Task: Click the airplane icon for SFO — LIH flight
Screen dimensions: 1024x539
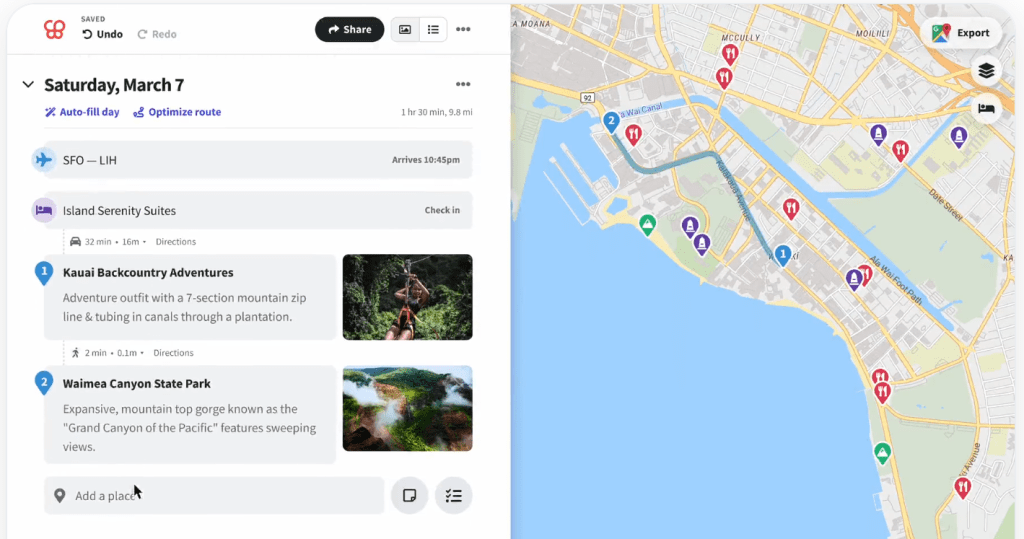Action: tap(43, 159)
